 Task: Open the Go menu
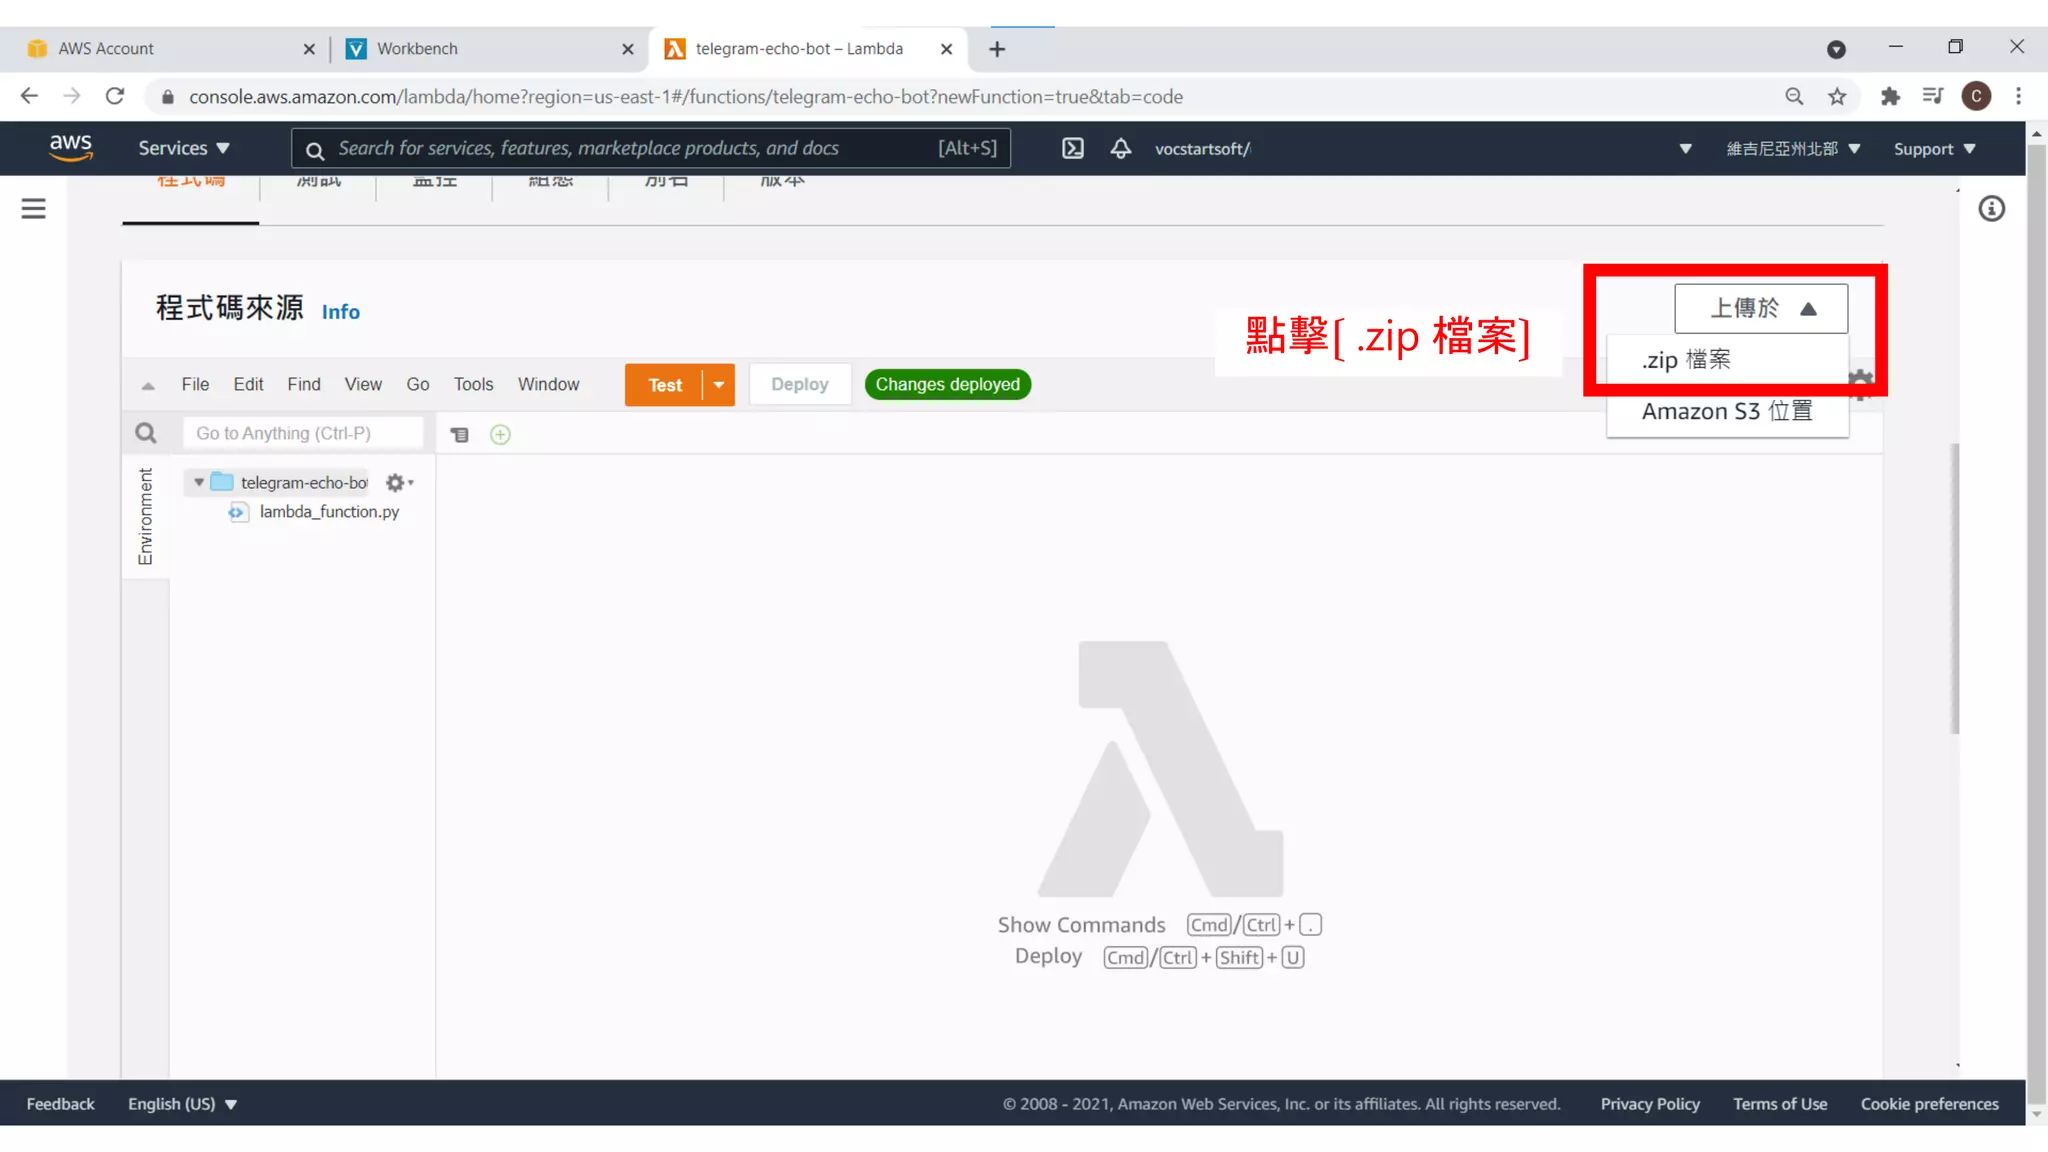(x=418, y=384)
